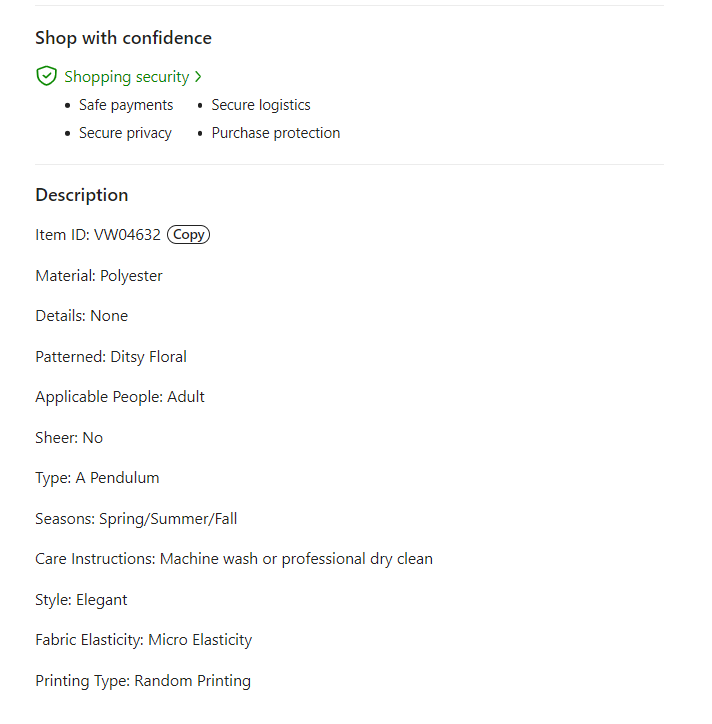Viewport: 712px width, 724px height.
Task: Expand the chevron beside Shopping security
Action: (199, 77)
